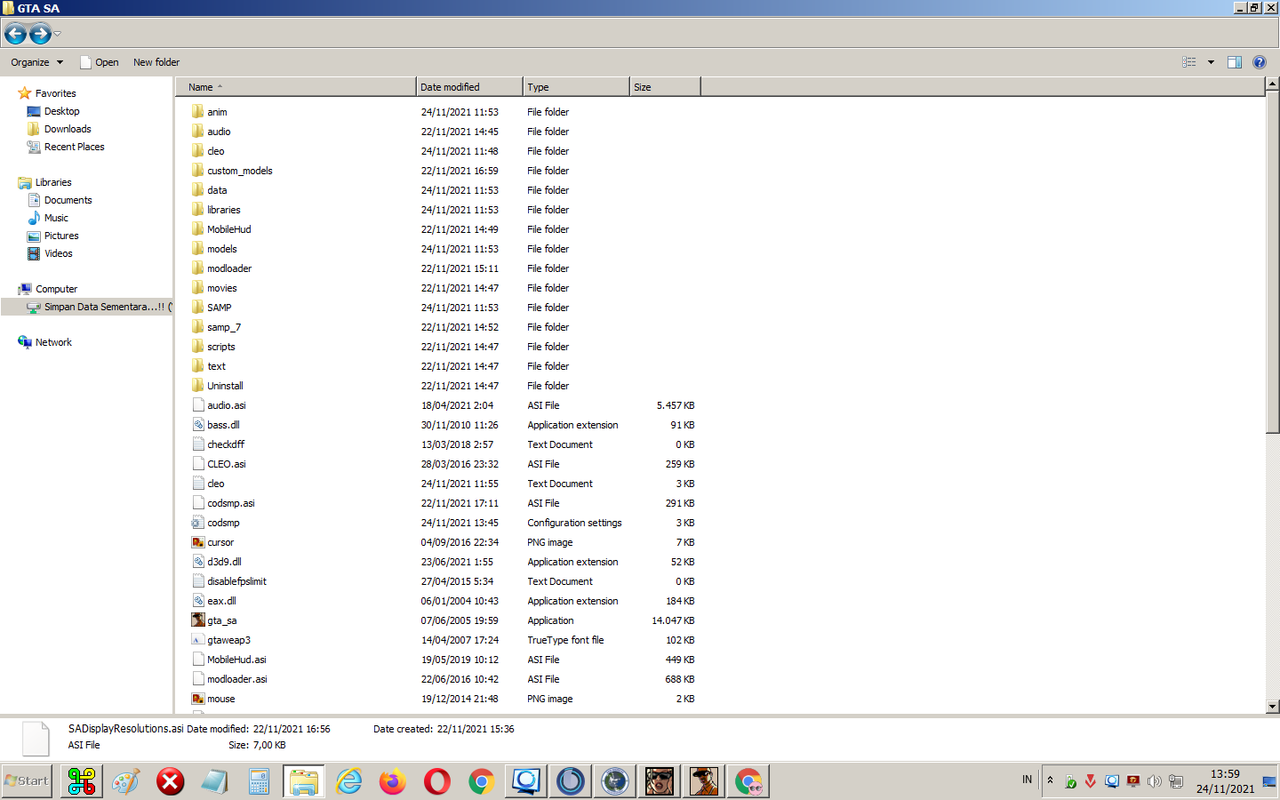Open the Start menu
The height and width of the screenshot is (800, 1280).
[x=27, y=781]
